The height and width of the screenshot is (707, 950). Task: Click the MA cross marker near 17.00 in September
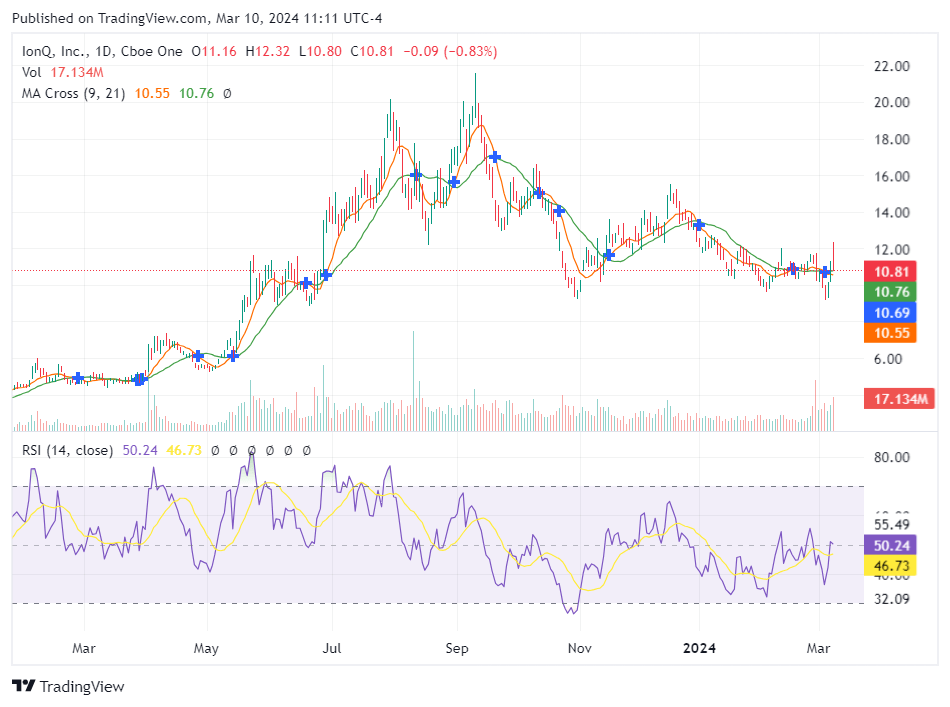point(494,157)
